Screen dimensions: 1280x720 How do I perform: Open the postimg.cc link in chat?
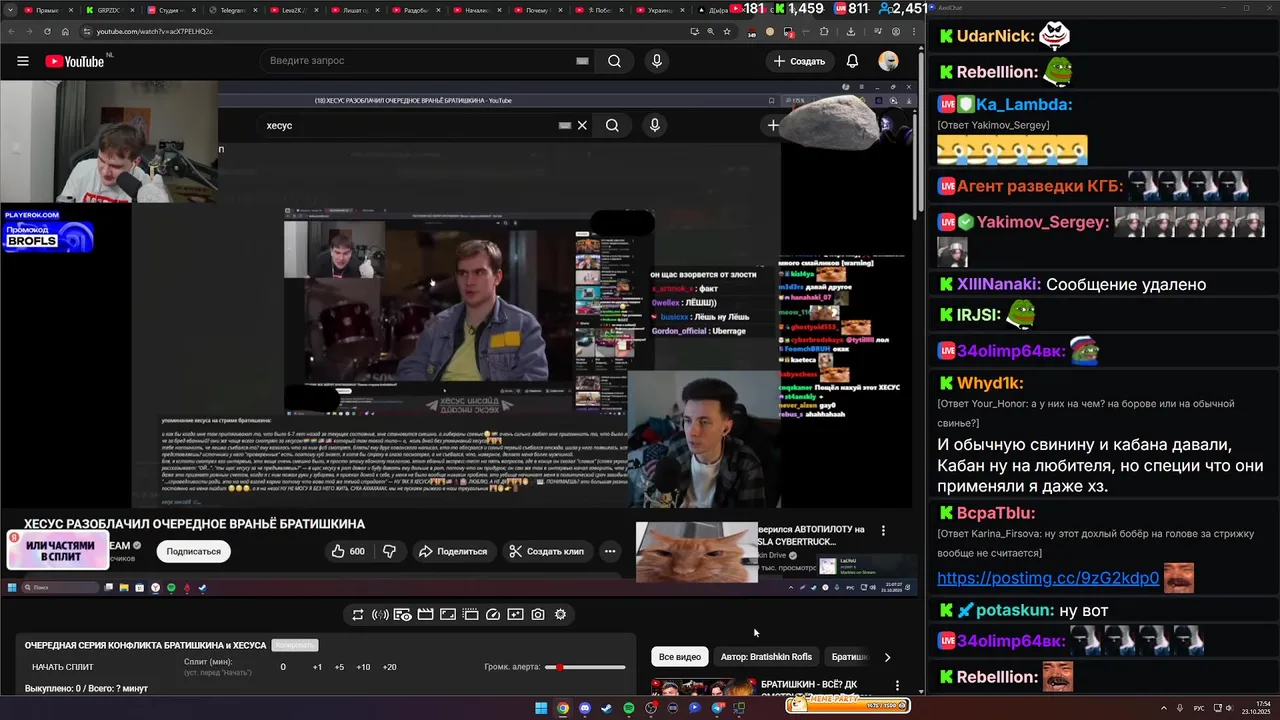1048,578
